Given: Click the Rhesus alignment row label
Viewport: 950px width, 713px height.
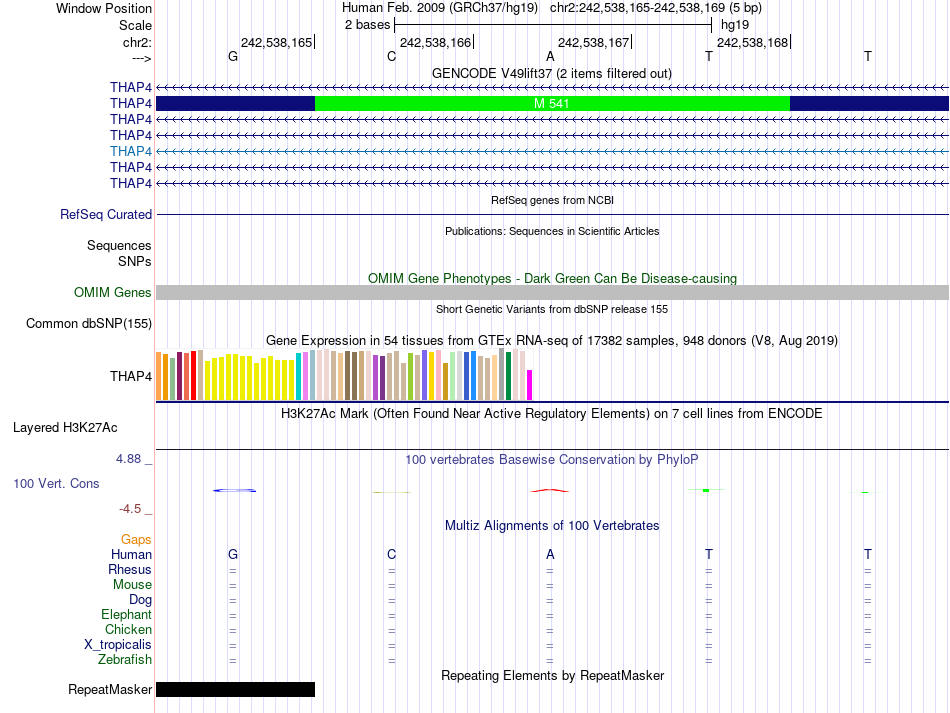Looking at the screenshot, I should coord(130,569).
